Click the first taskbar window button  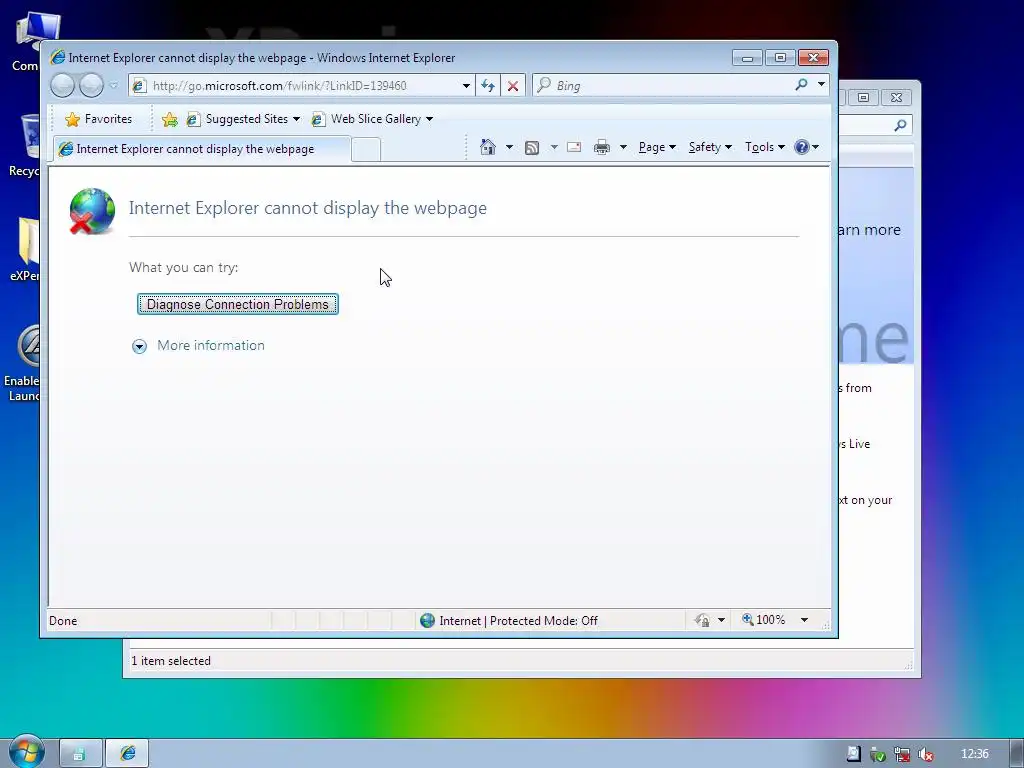coord(80,754)
